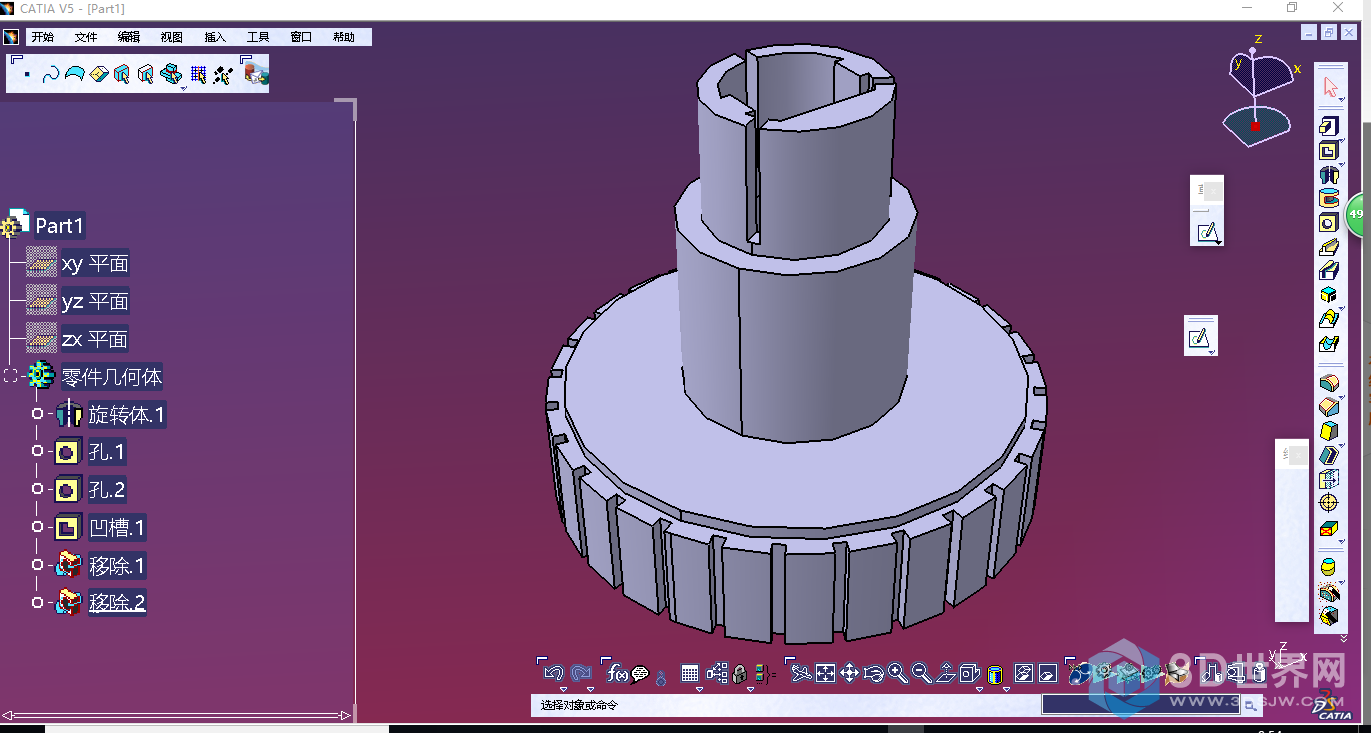This screenshot has height=733, width=1371.
Task: Expand the 孔.1 tree node
Action: click(38, 452)
